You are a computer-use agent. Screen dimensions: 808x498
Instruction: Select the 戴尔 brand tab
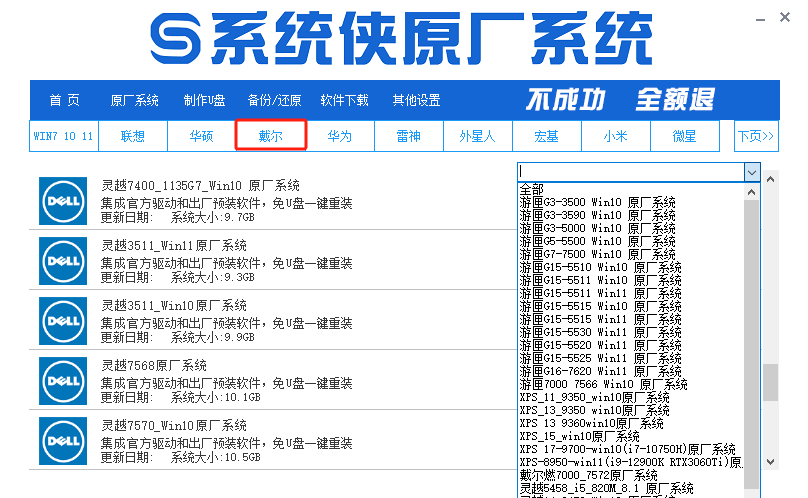[x=271, y=136]
